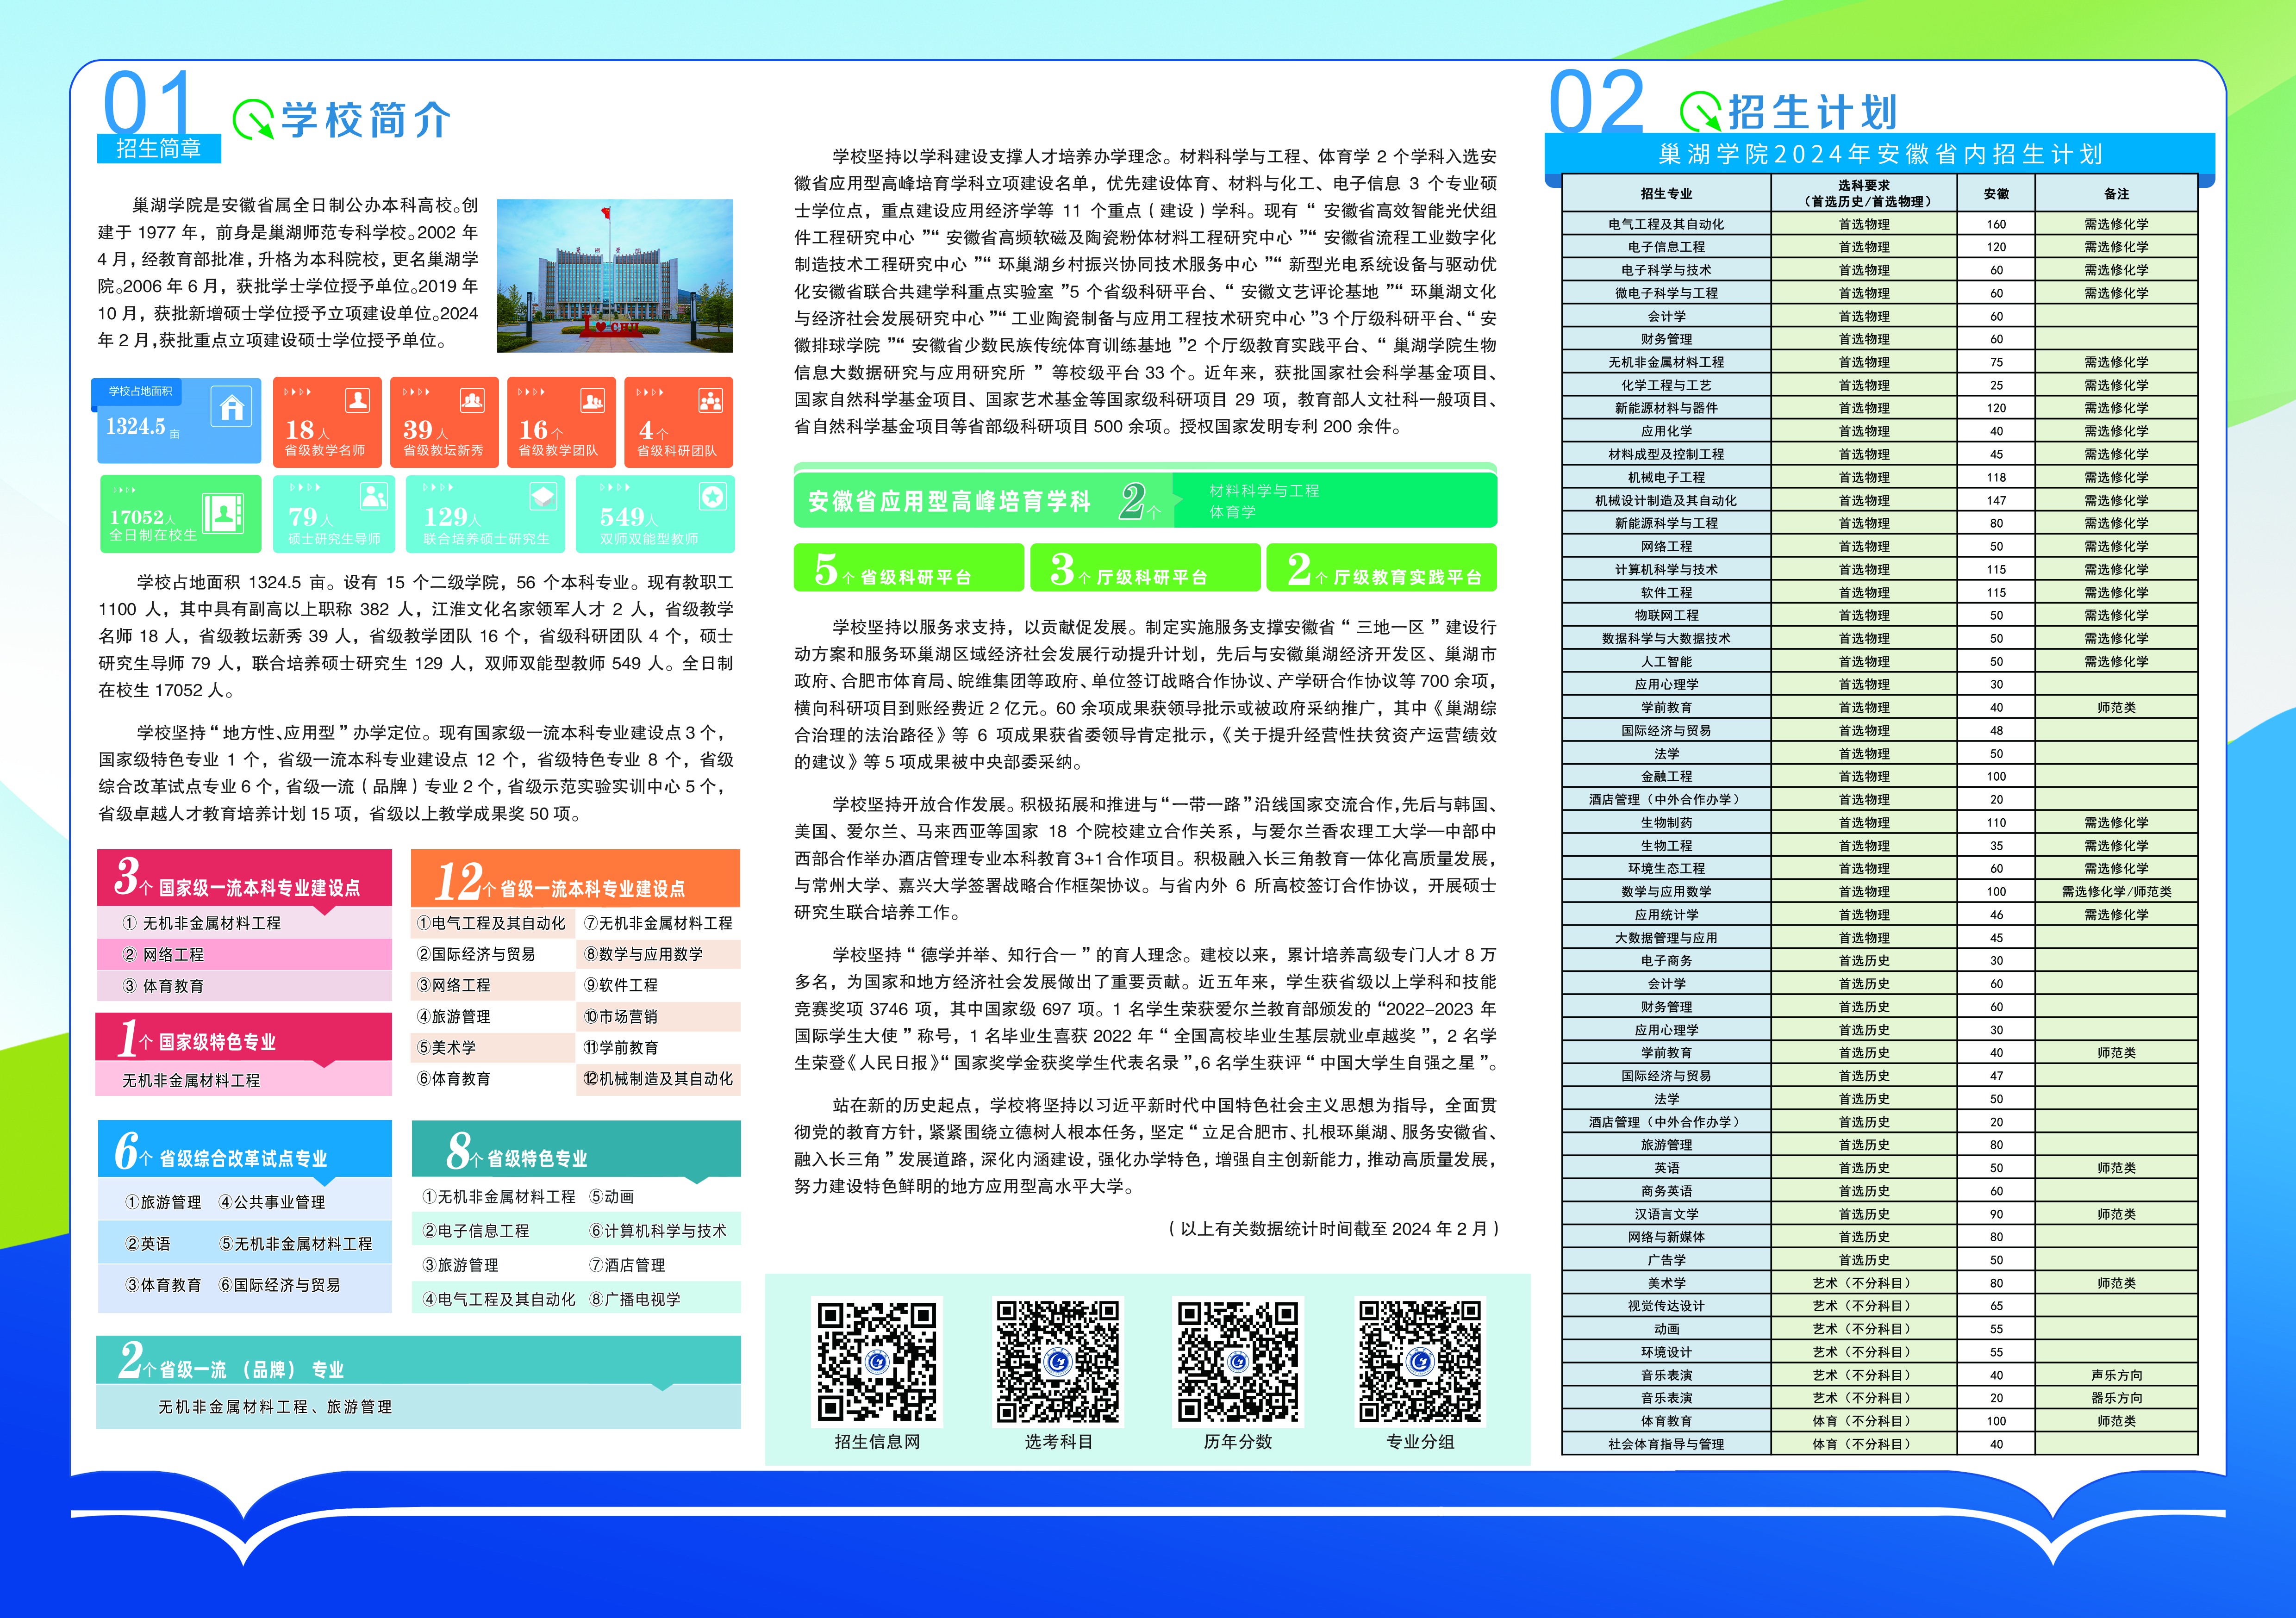Click the house icon on campus area tile

click(x=232, y=407)
